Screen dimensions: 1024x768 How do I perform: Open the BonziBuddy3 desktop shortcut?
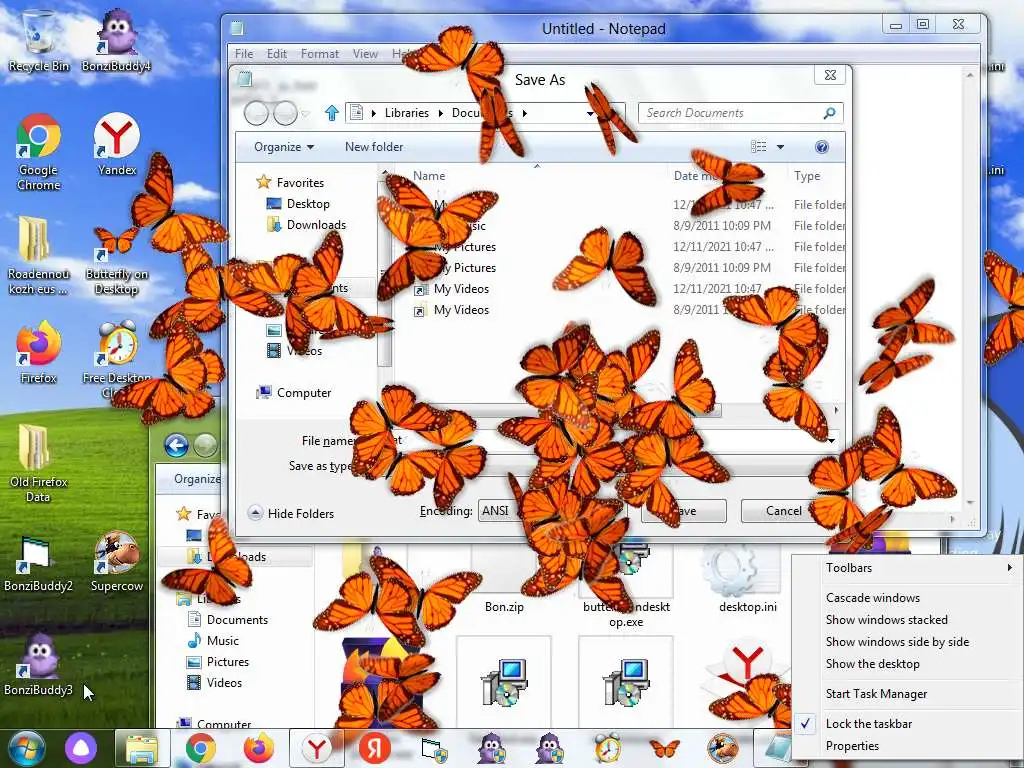coord(39,665)
